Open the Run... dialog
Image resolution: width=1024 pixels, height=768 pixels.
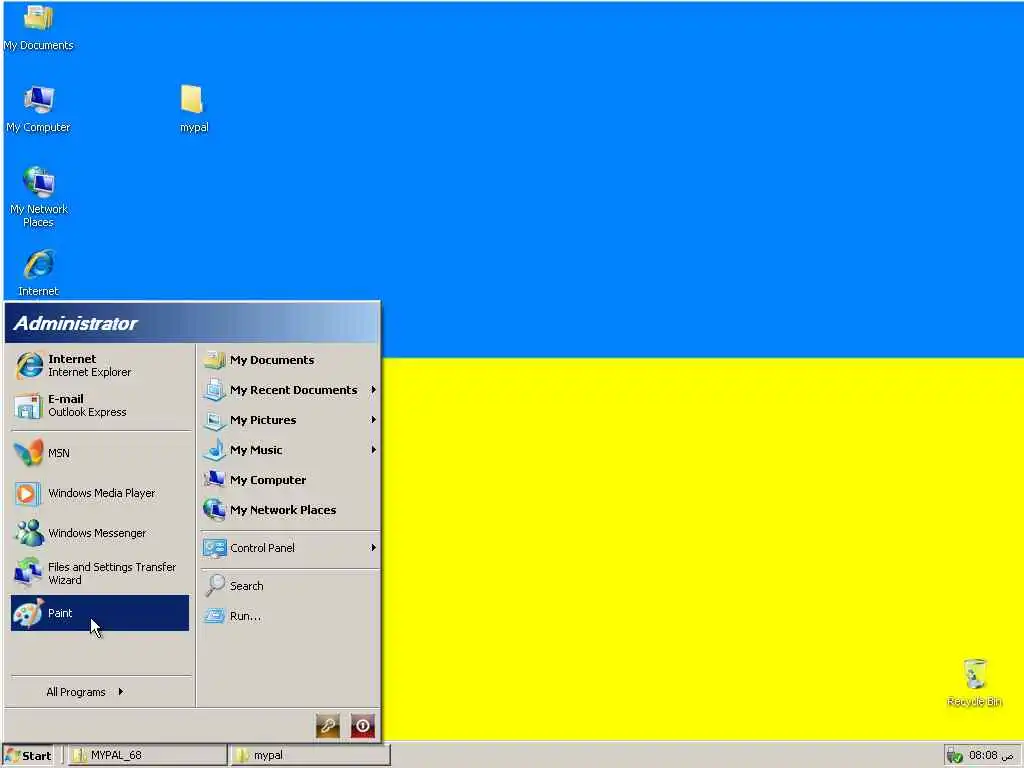click(289, 616)
